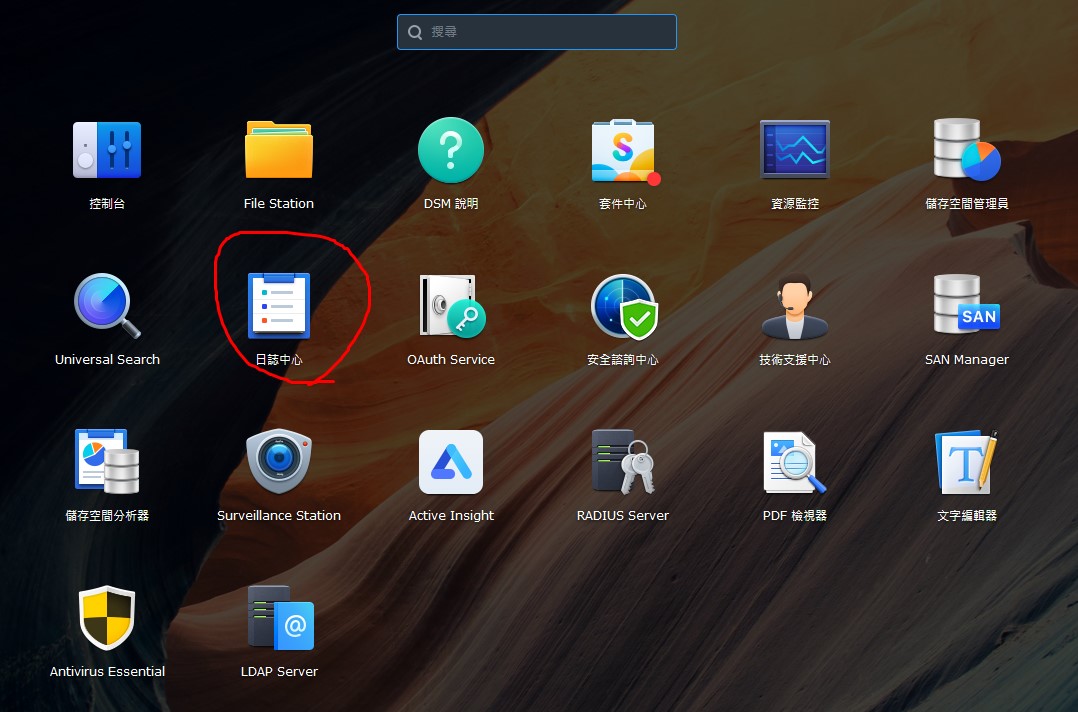Launch SAN Manager
Screen dimensions: 1078x712
pos(967,307)
